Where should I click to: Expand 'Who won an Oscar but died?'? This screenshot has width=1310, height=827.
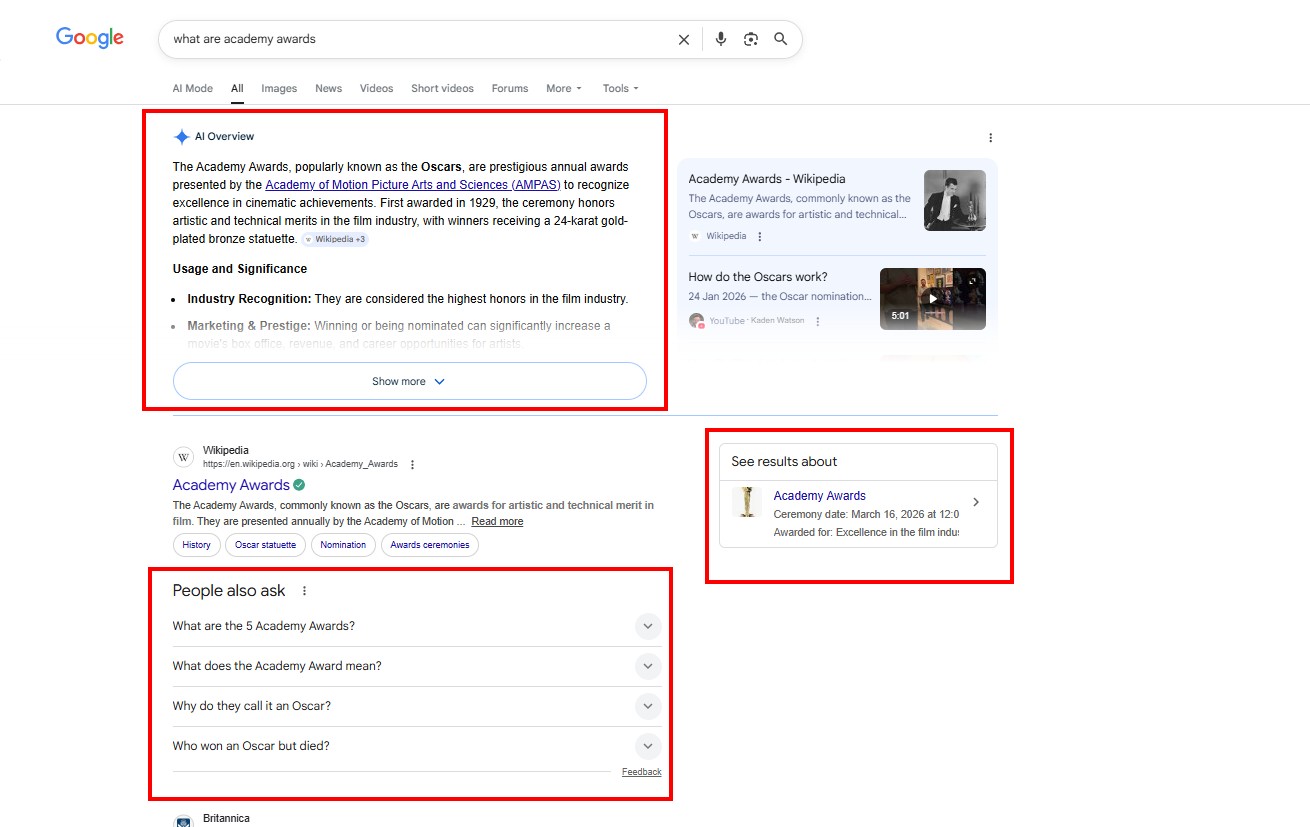(x=648, y=746)
